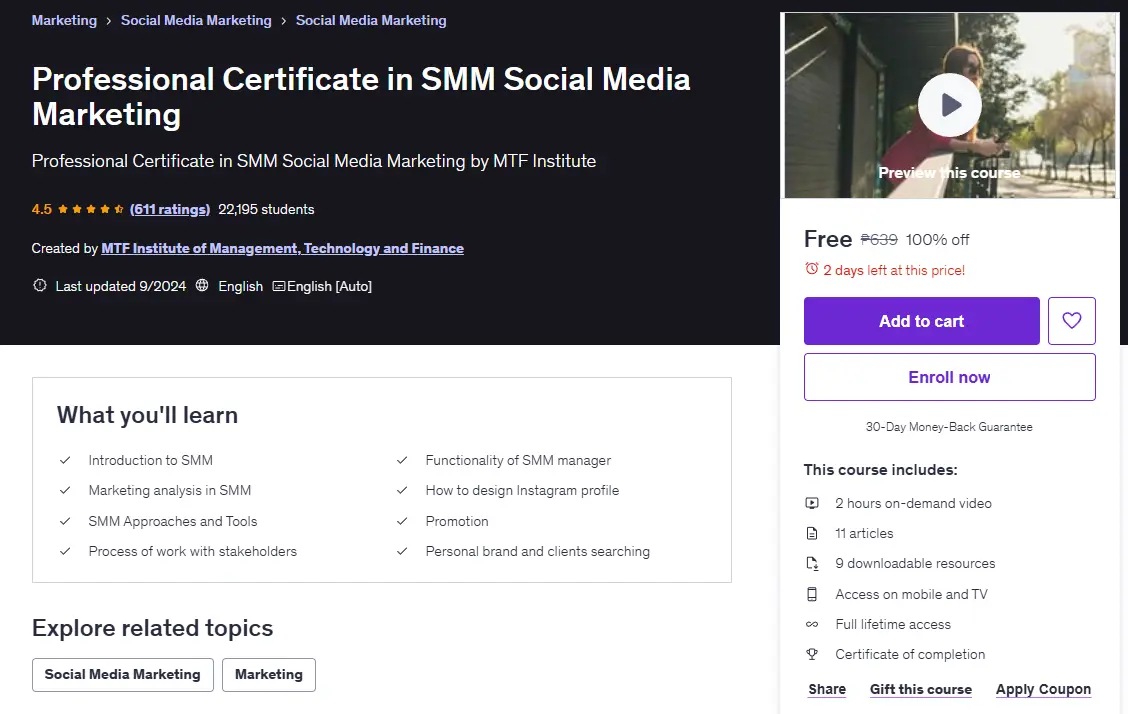Click the alarm clock icon beside days left
This screenshot has height=714, width=1128.
tap(811, 269)
